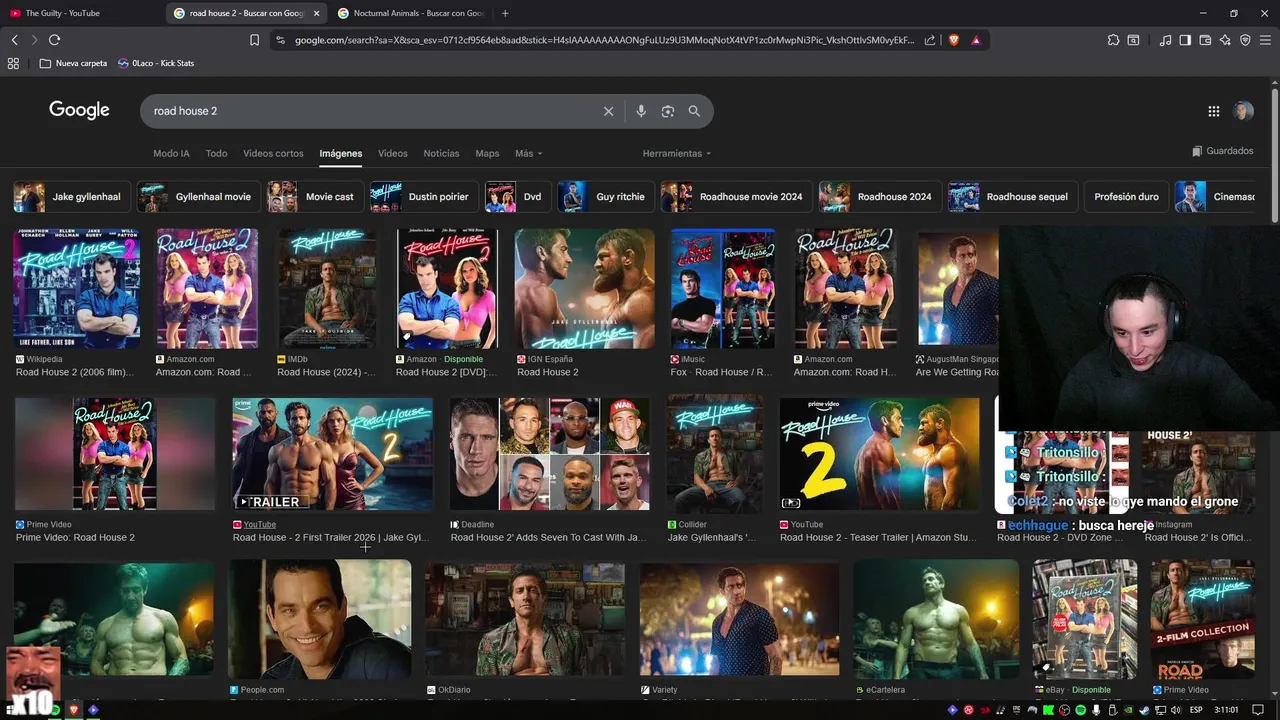This screenshot has height=720, width=1280.
Task: Click the magnifier search button
Action: point(694,111)
